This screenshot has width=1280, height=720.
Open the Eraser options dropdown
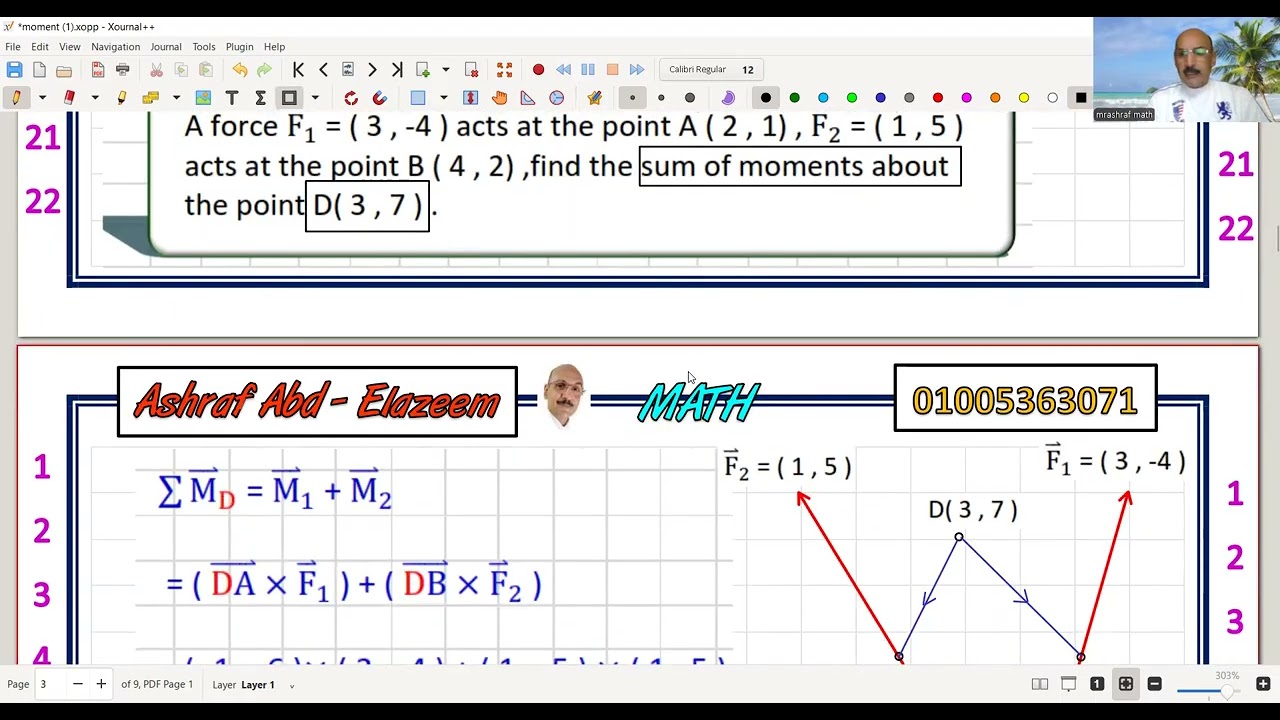pos(95,98)
